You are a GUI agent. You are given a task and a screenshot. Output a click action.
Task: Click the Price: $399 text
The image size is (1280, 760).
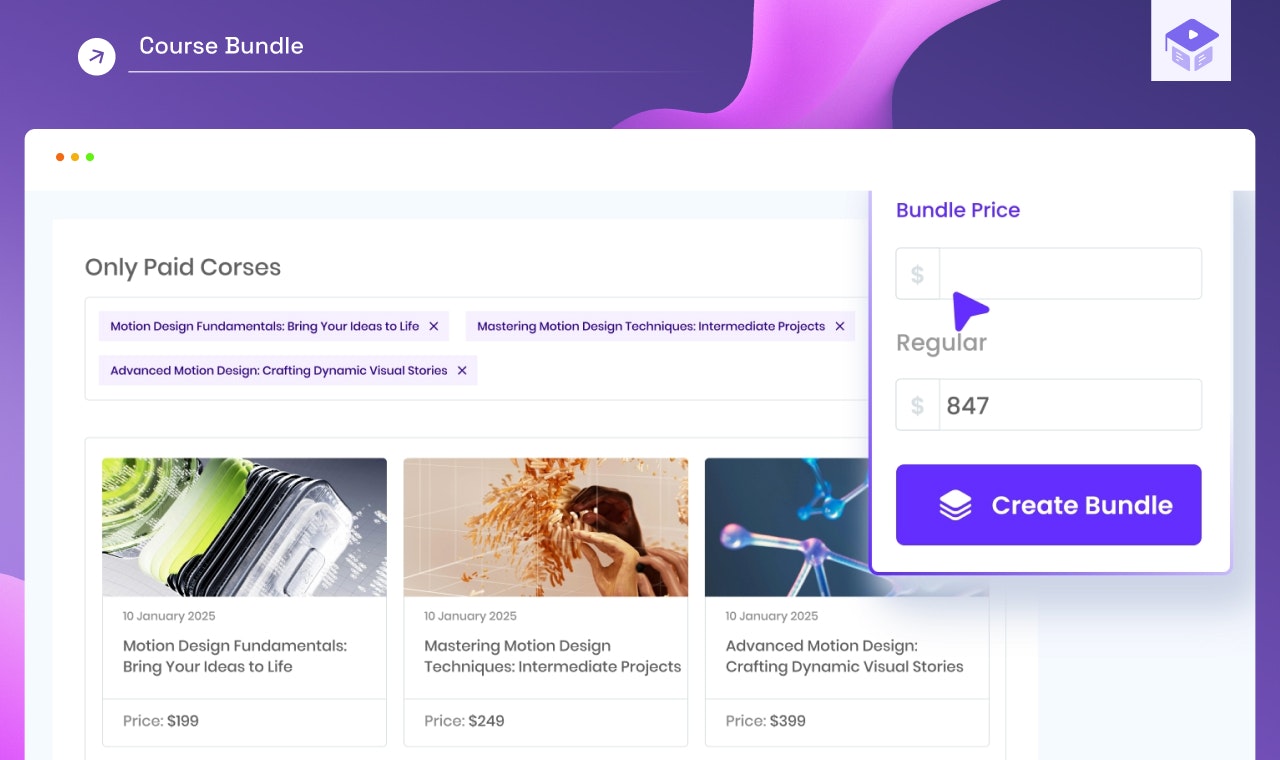click(766, 721)
